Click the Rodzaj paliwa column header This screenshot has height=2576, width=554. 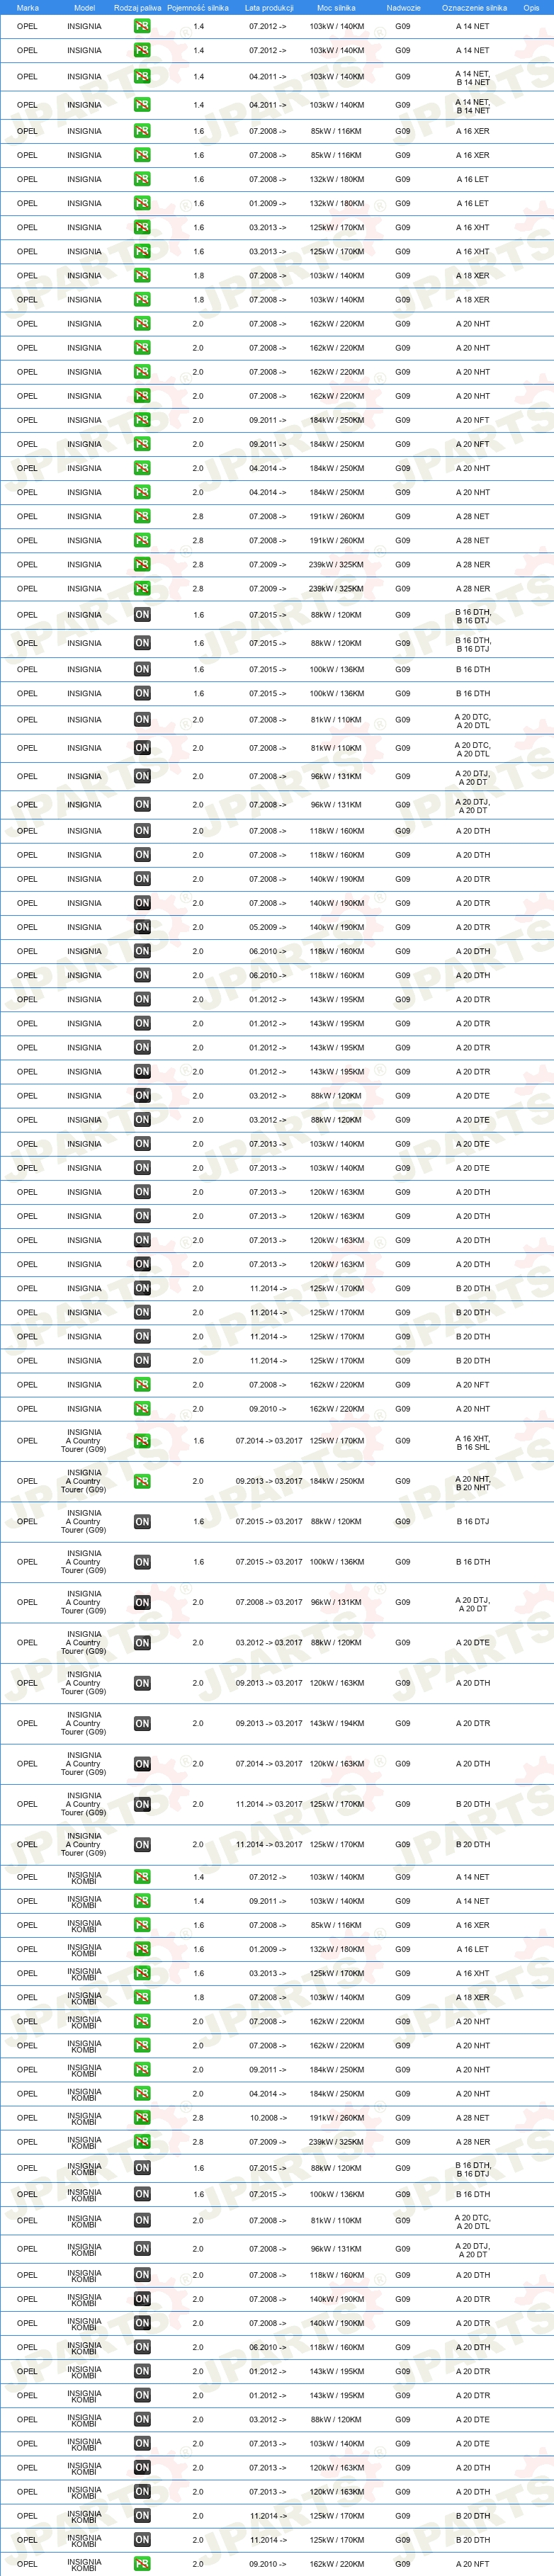pyautogui.click(x=137, y=7)
